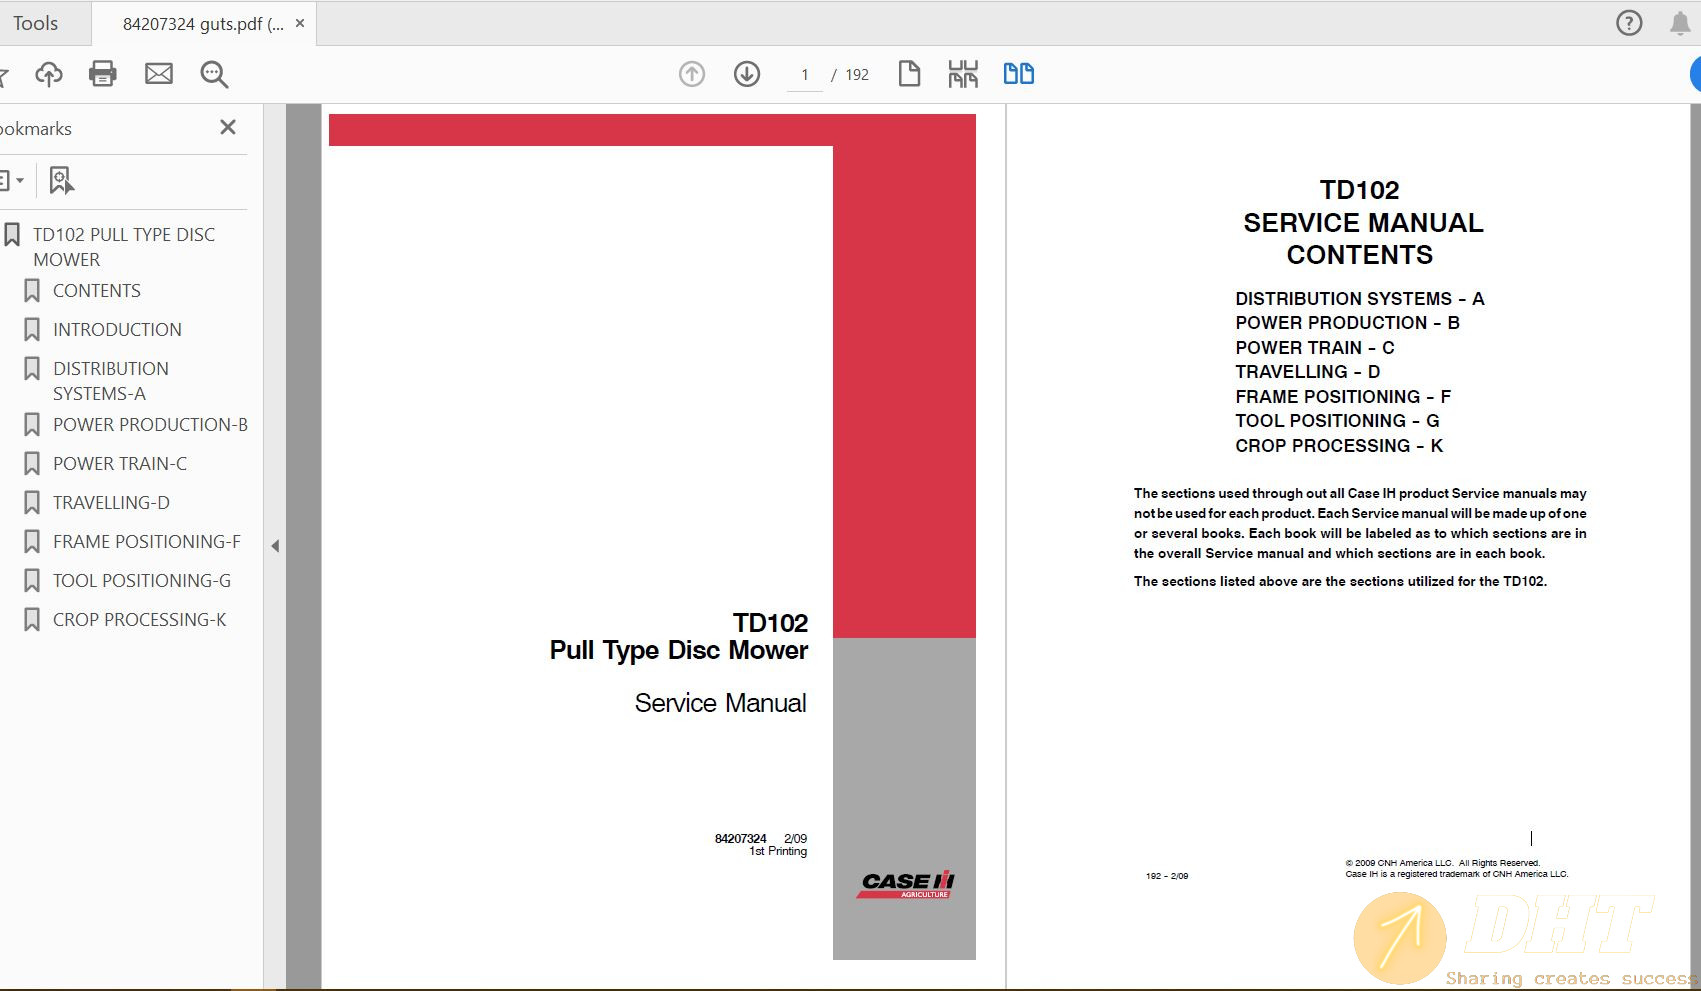1701x991 pixels.
Task: Click bookmark icon beside CROP PROCESSING-K
Action: coord(32,620)
